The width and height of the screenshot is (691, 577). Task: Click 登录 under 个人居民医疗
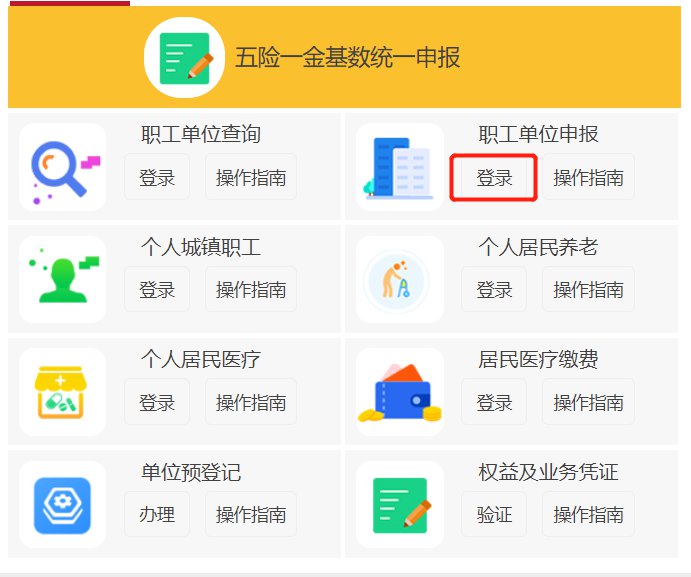157,402
